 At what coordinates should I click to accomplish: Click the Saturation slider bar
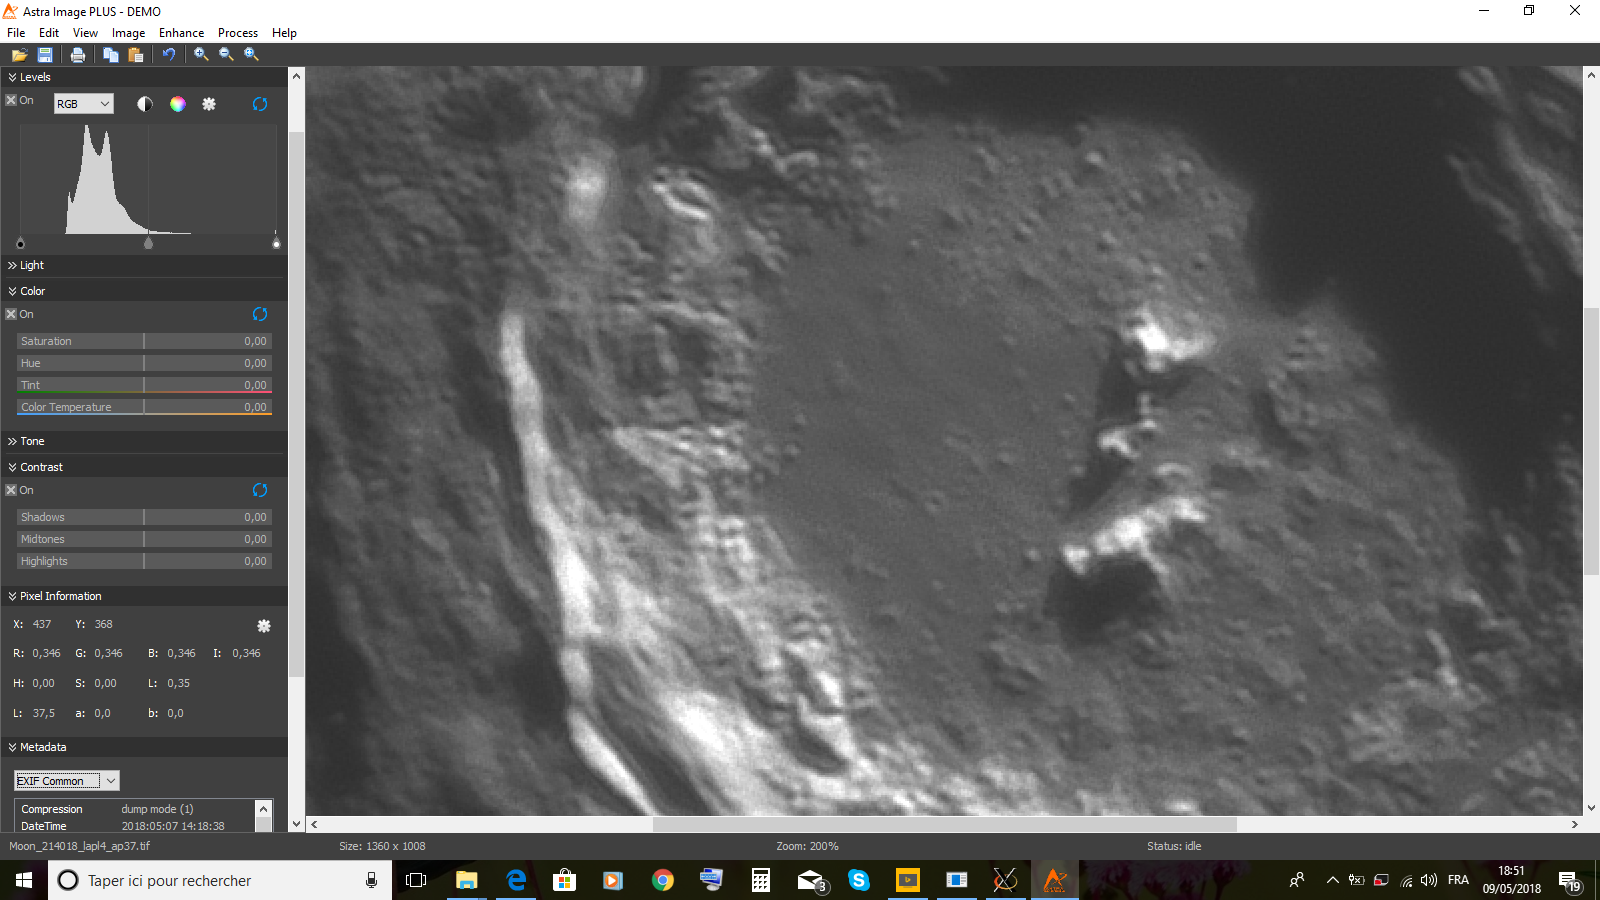(x=144, y=341)
